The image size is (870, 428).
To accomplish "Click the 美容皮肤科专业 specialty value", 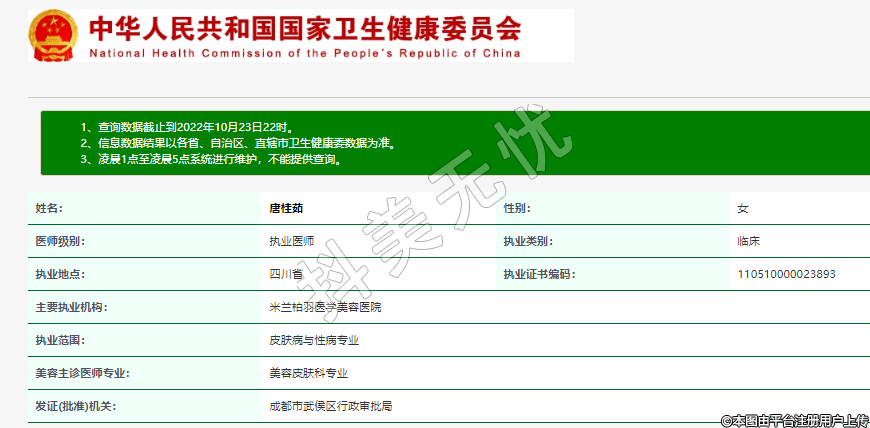I will click(309, 373).
